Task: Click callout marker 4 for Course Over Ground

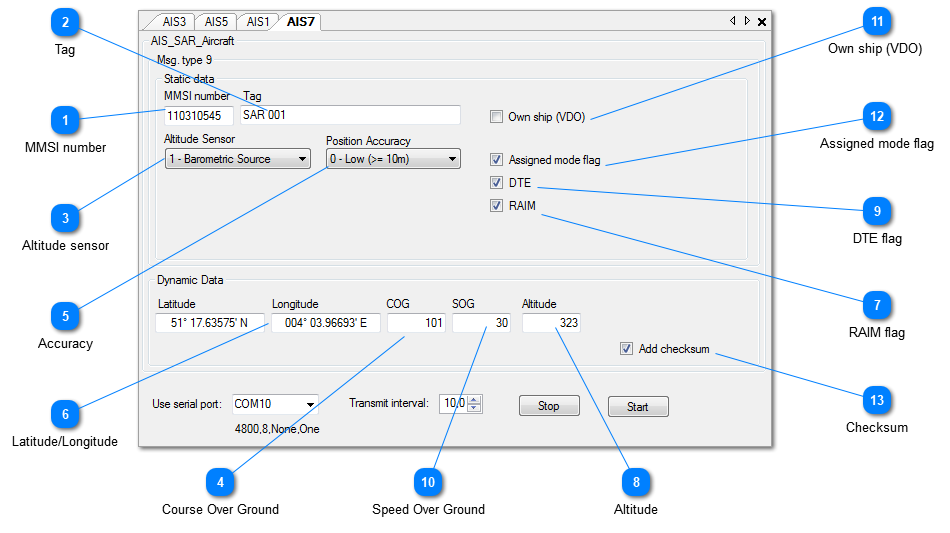Action: pyautogui.click(x=220, y=482)
